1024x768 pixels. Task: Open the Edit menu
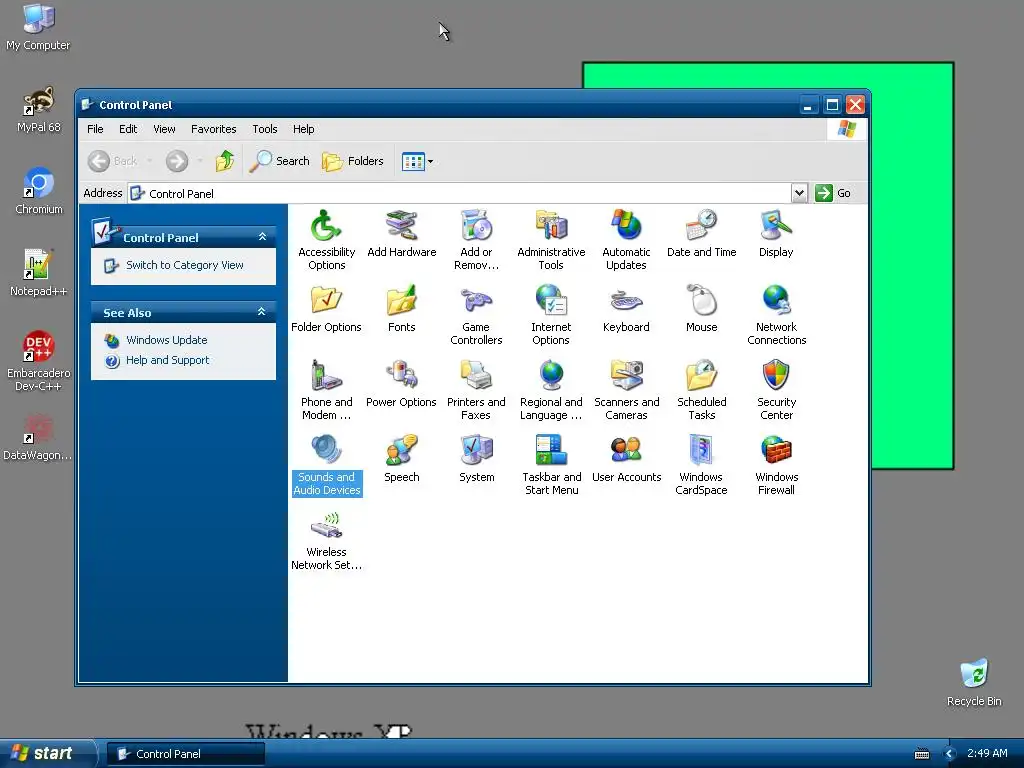point(128,129)
